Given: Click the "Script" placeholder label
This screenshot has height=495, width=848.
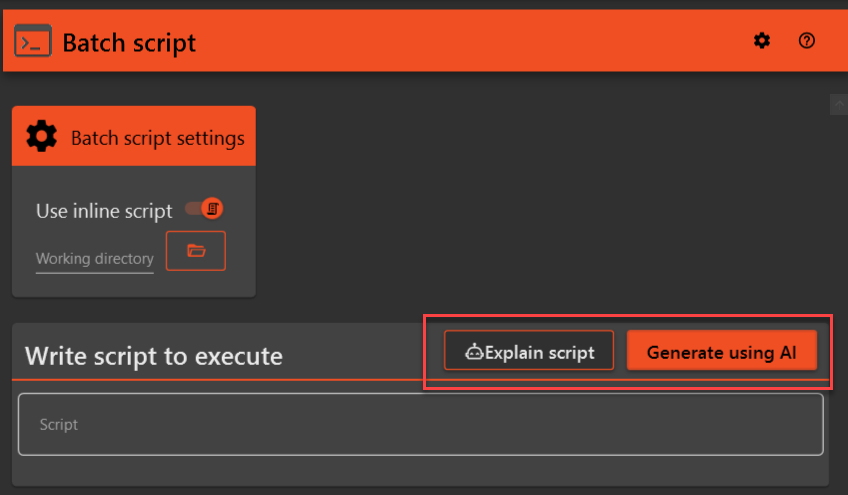Looking at the screenshot, I should coord(59,425).
